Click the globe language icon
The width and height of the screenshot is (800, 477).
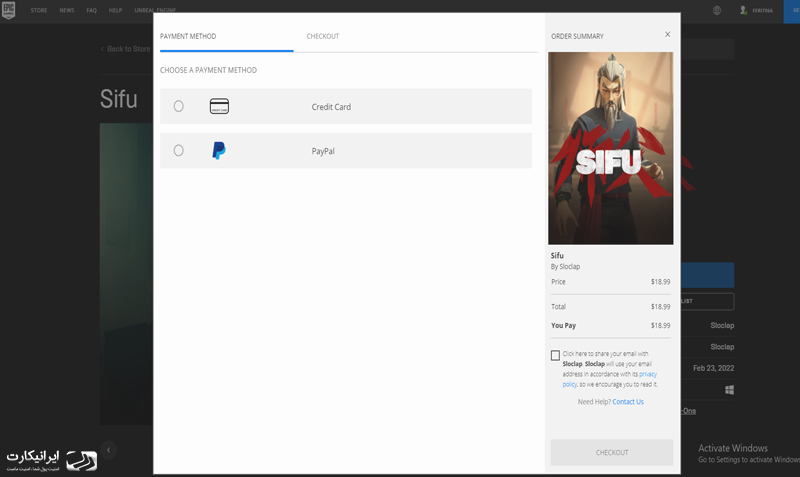717,10
